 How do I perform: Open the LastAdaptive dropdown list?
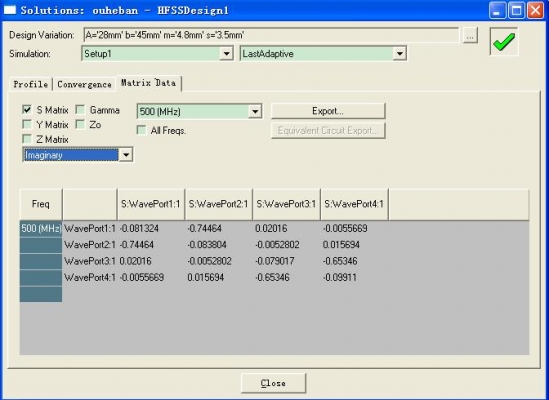pyautogui.click(x=399, y=54)
